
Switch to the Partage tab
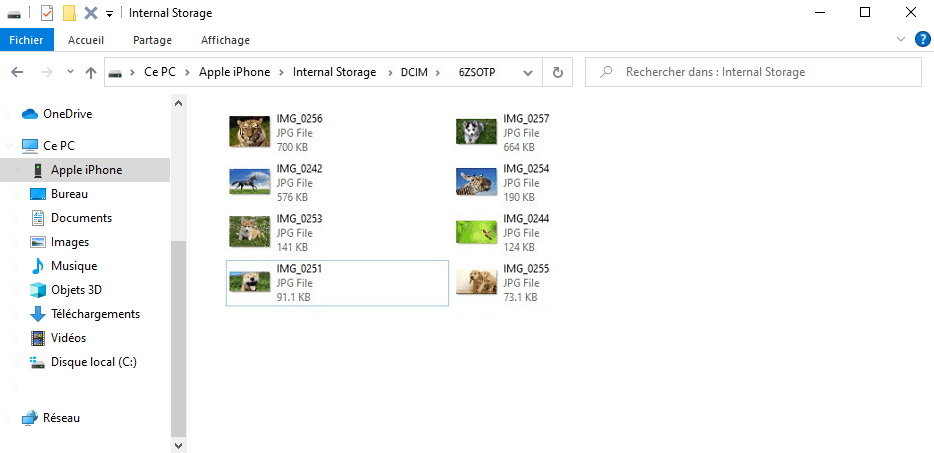click(x=152, y=40)
